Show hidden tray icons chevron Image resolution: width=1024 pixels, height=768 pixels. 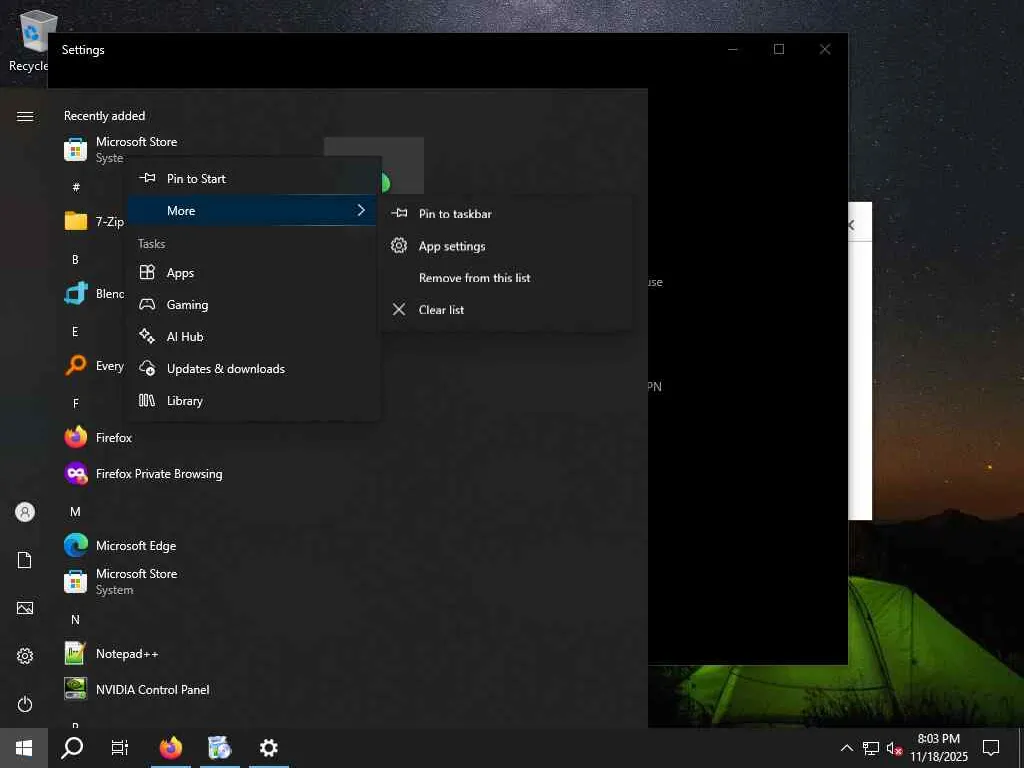tap(846, 748)
